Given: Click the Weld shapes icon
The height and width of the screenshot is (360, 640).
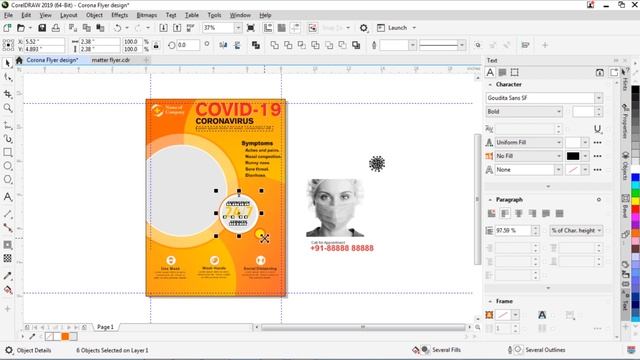Looking at the screenshot, I should [275, 45].
